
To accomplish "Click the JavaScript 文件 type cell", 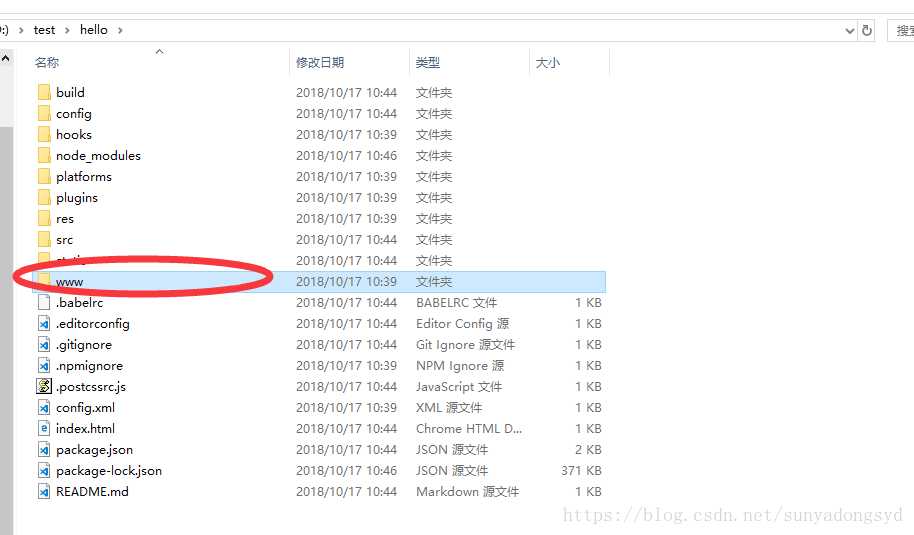I will point(459,386).
